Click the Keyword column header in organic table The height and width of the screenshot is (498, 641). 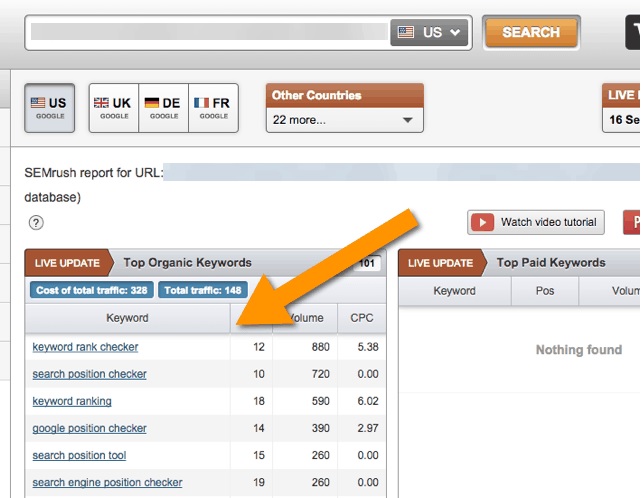coord(127,318)
